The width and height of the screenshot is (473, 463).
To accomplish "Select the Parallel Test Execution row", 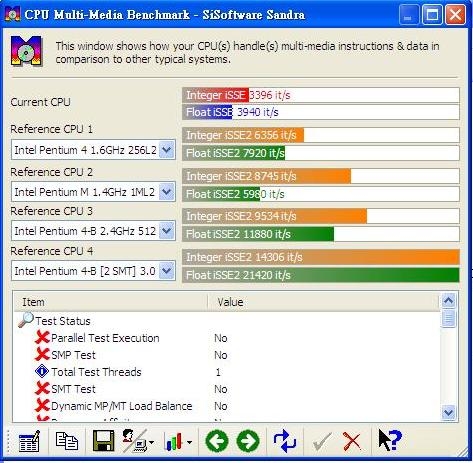I will click(227, 338).
